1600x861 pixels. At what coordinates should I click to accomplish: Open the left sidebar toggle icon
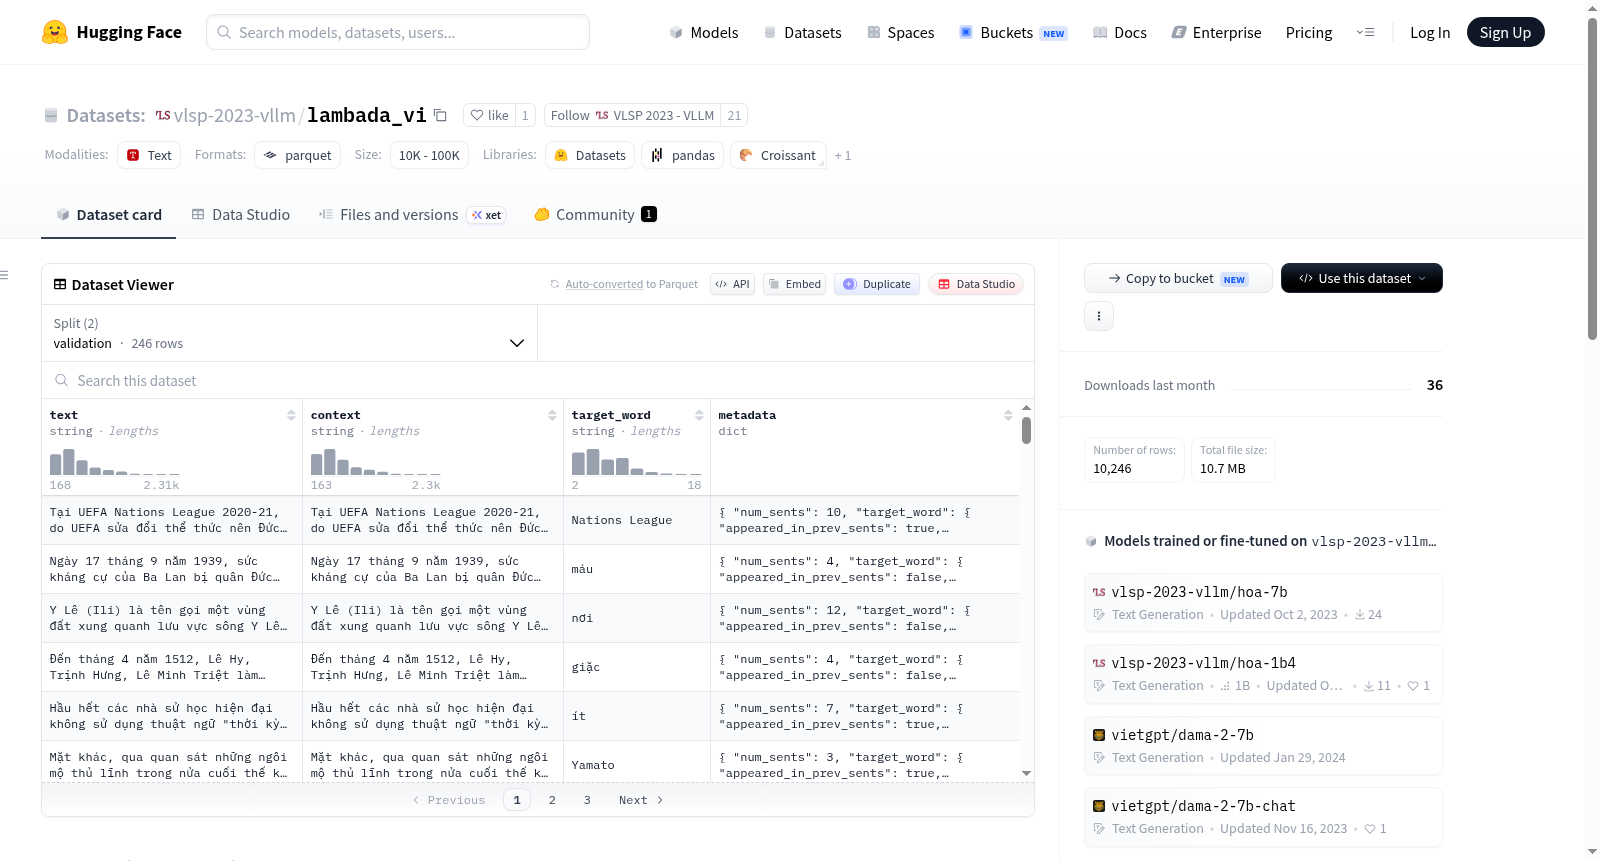tap(4, 275)
